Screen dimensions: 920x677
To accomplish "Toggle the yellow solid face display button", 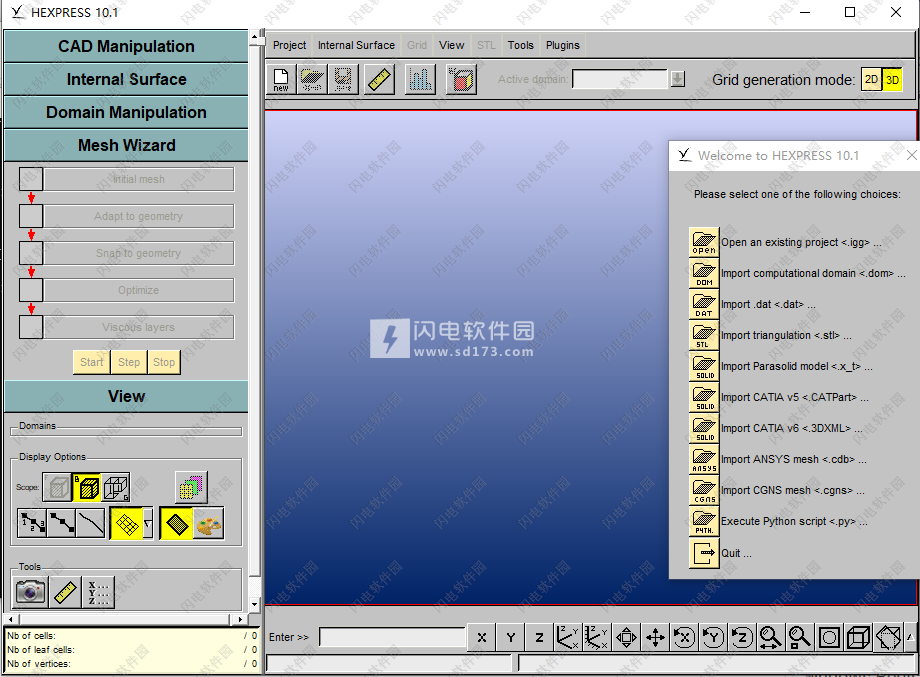I will click(177, 523).
